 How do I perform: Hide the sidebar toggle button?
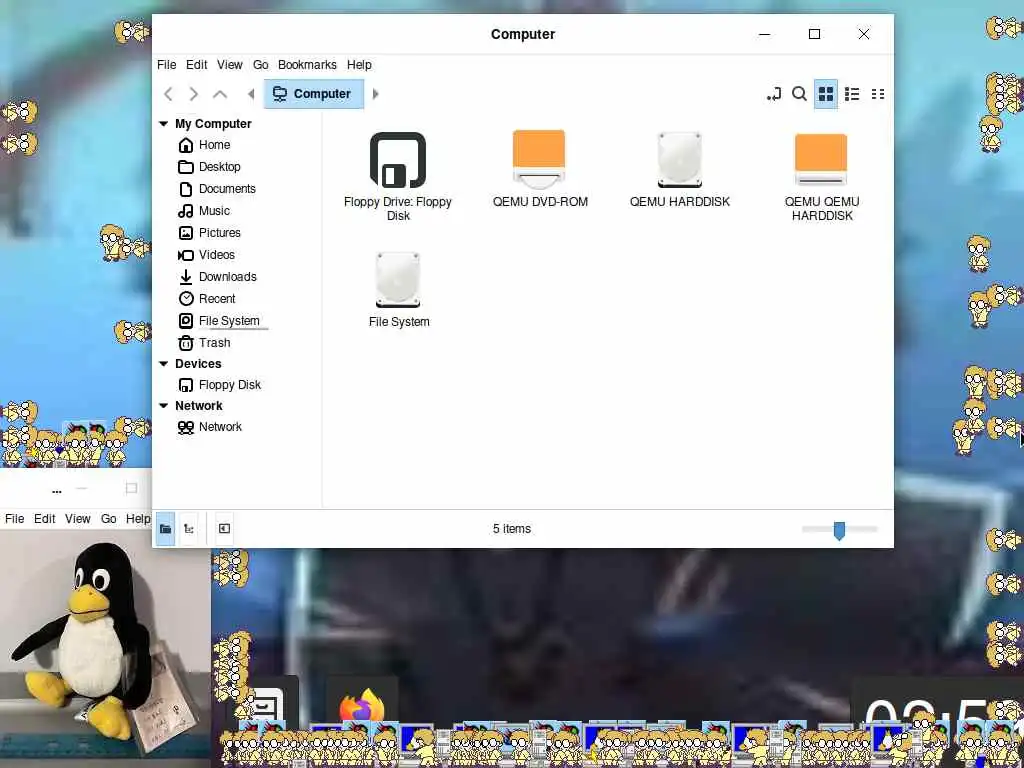[224, 529]
